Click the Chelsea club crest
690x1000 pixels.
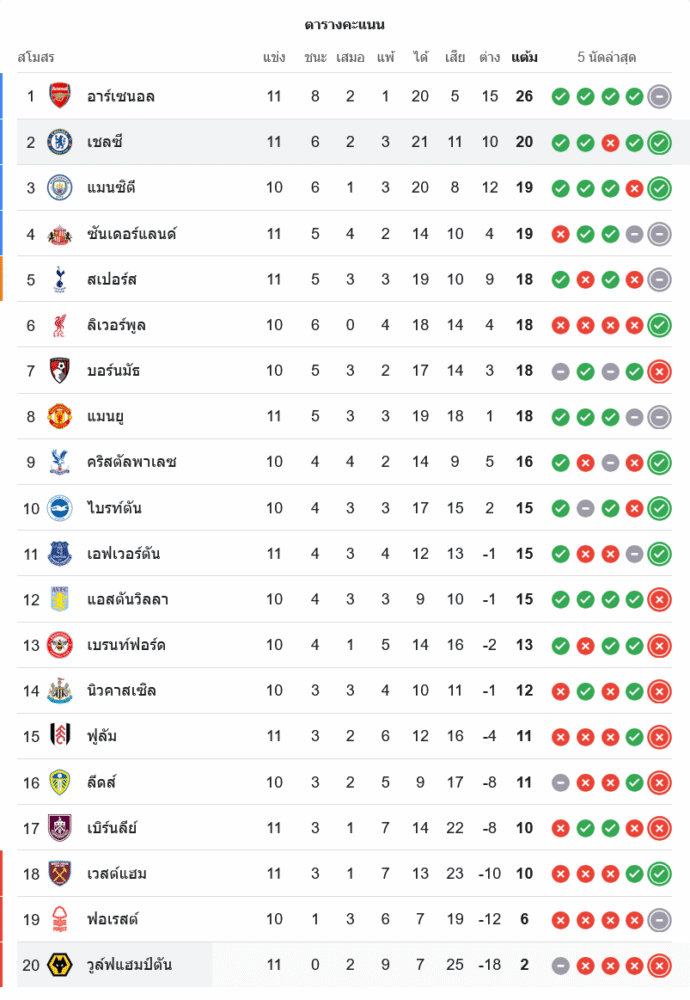pyautogui.click(x=60, y=142)
